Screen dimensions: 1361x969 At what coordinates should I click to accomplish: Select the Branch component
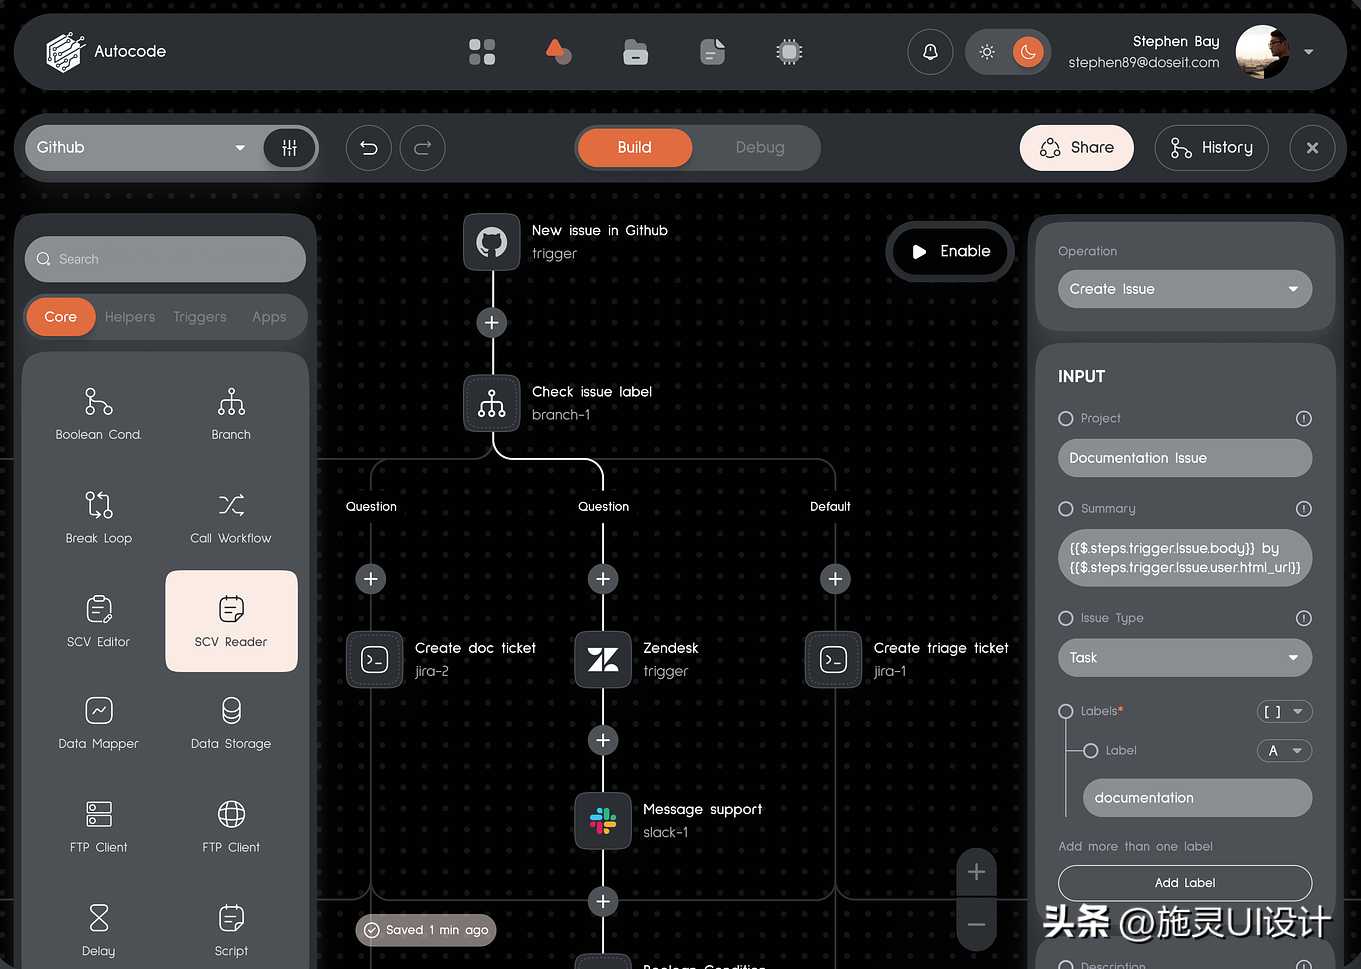[231, 414]
